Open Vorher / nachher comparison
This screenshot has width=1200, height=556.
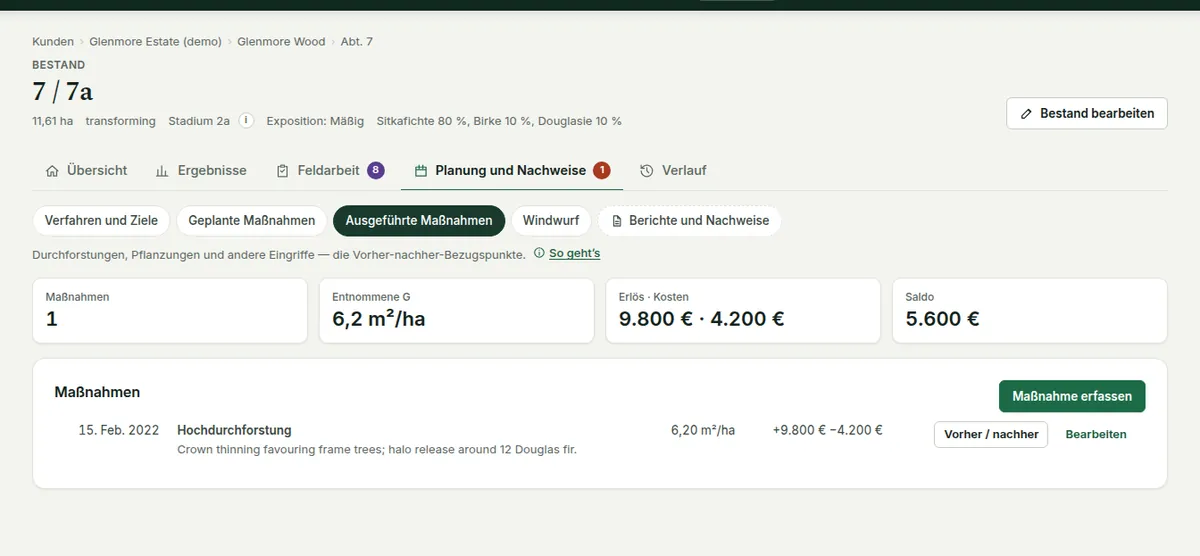click(x=991, y=434)
